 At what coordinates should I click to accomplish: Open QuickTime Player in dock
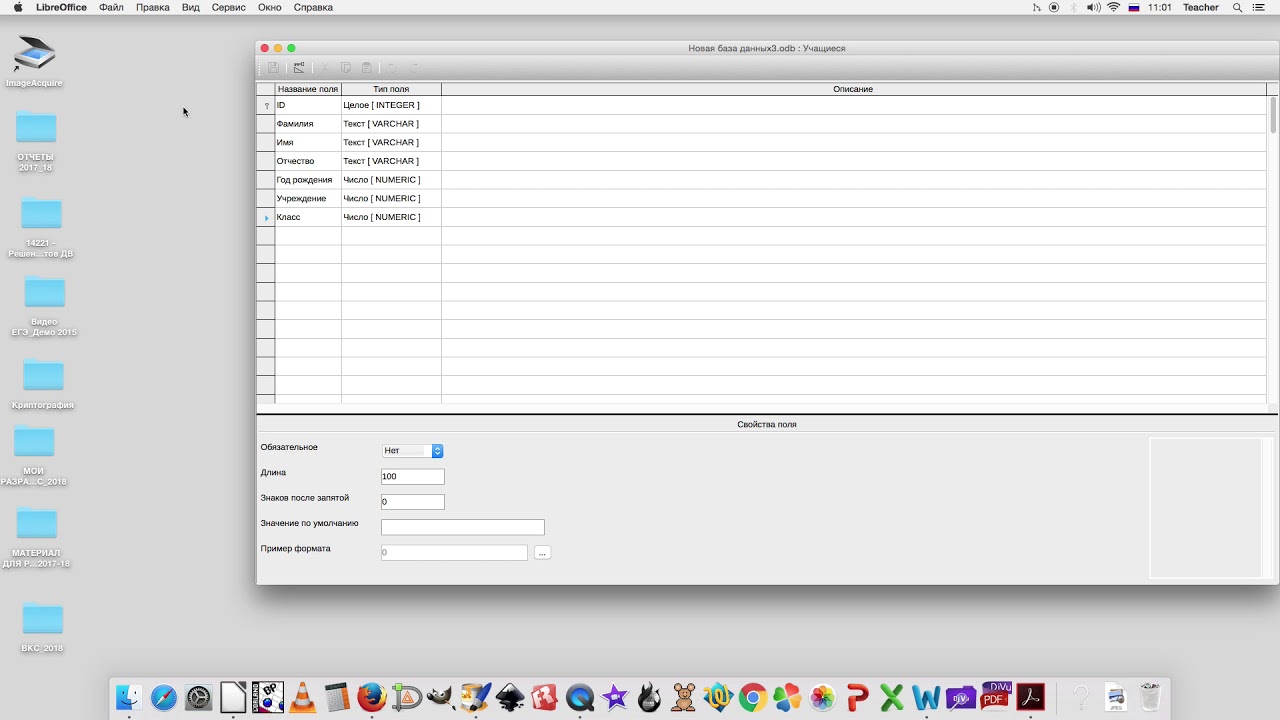pyautogui.click(x=580, y=697)
